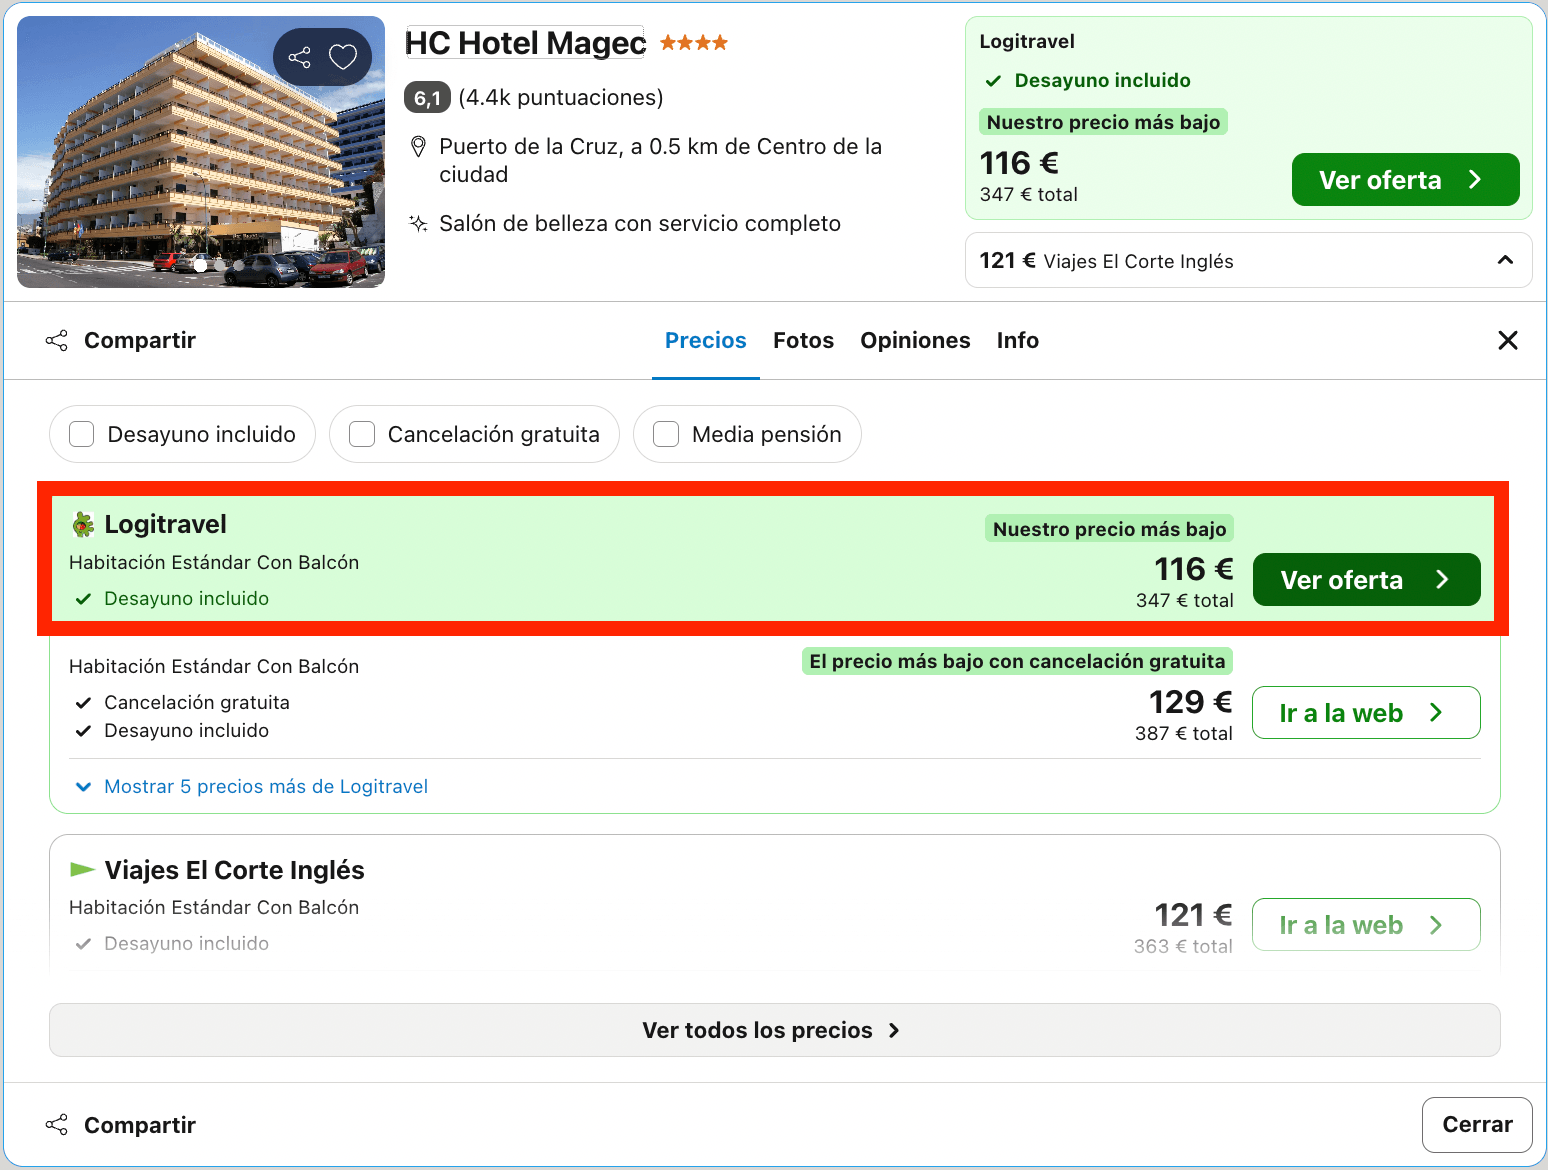Save hotel with the heart icon
The image size is (1548, 1170).
tap(343, 57)
